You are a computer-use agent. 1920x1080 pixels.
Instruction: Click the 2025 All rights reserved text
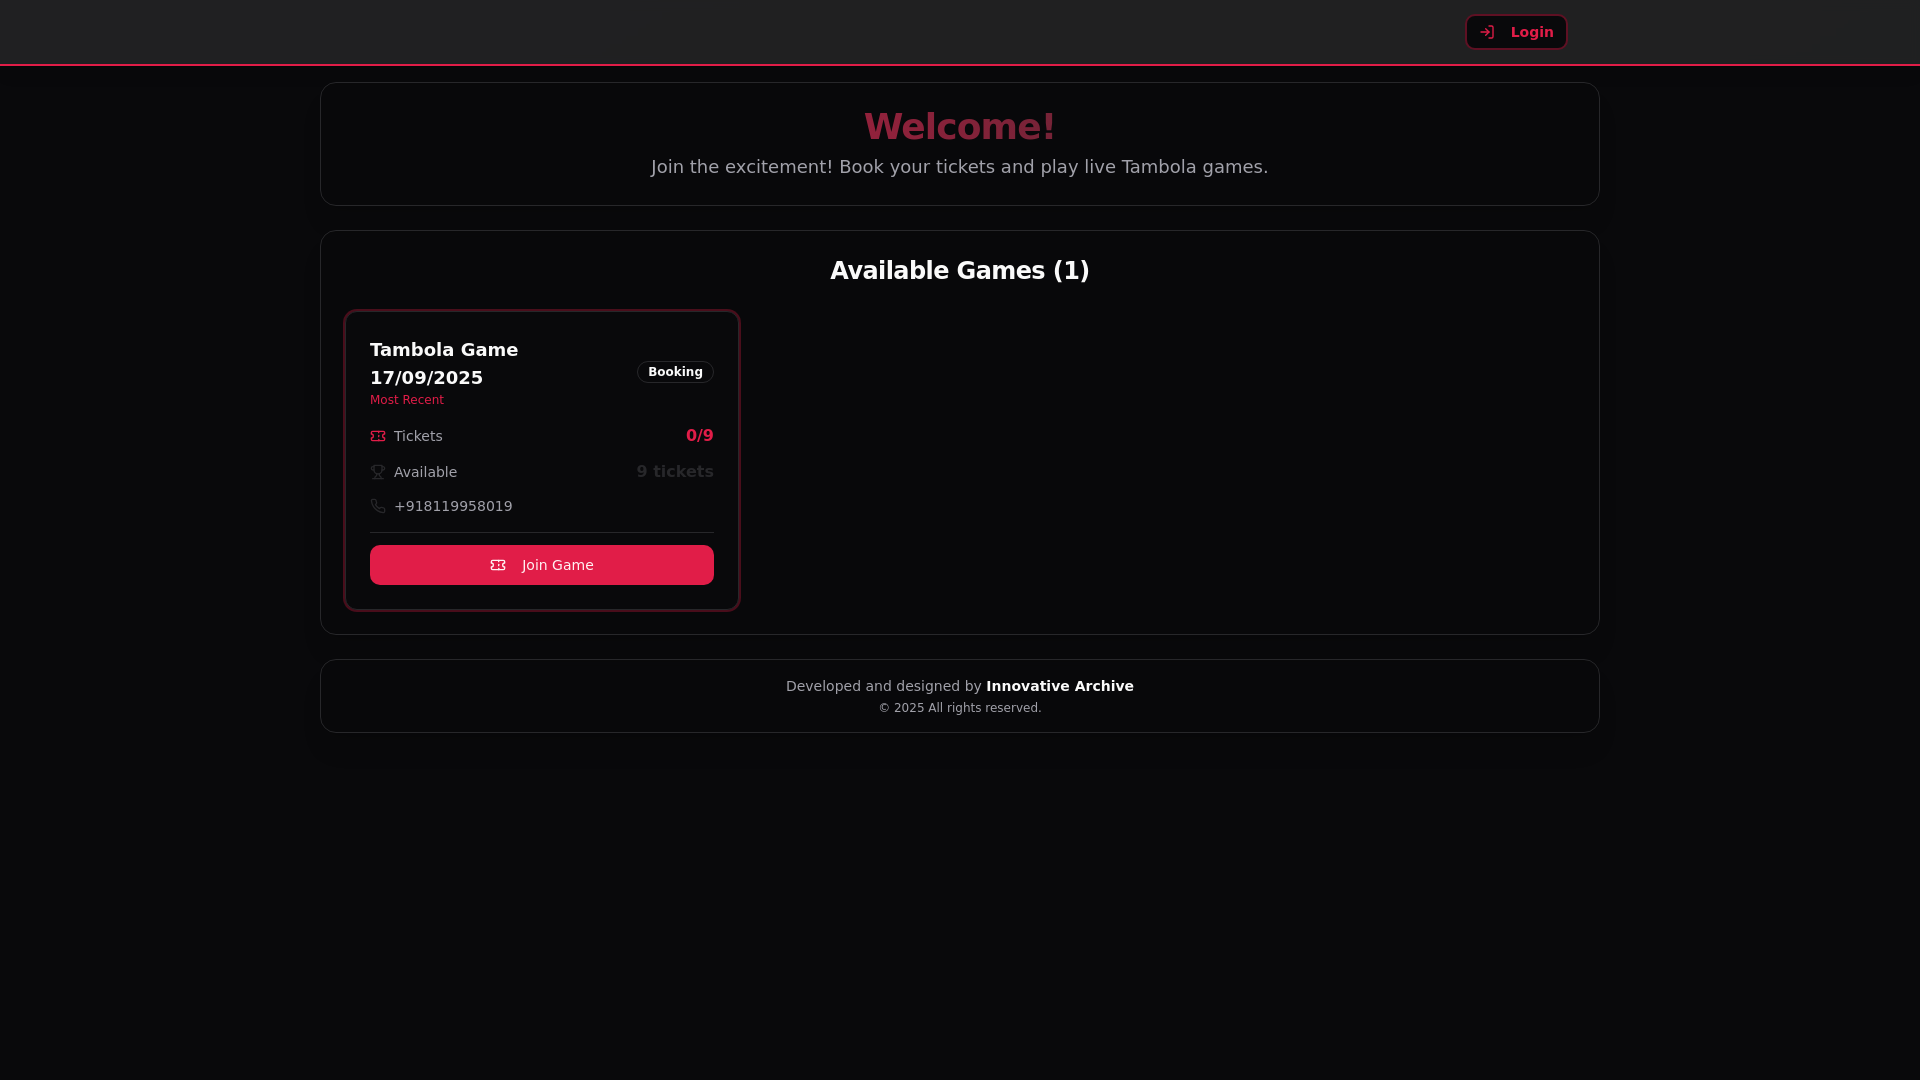[960, 708]
